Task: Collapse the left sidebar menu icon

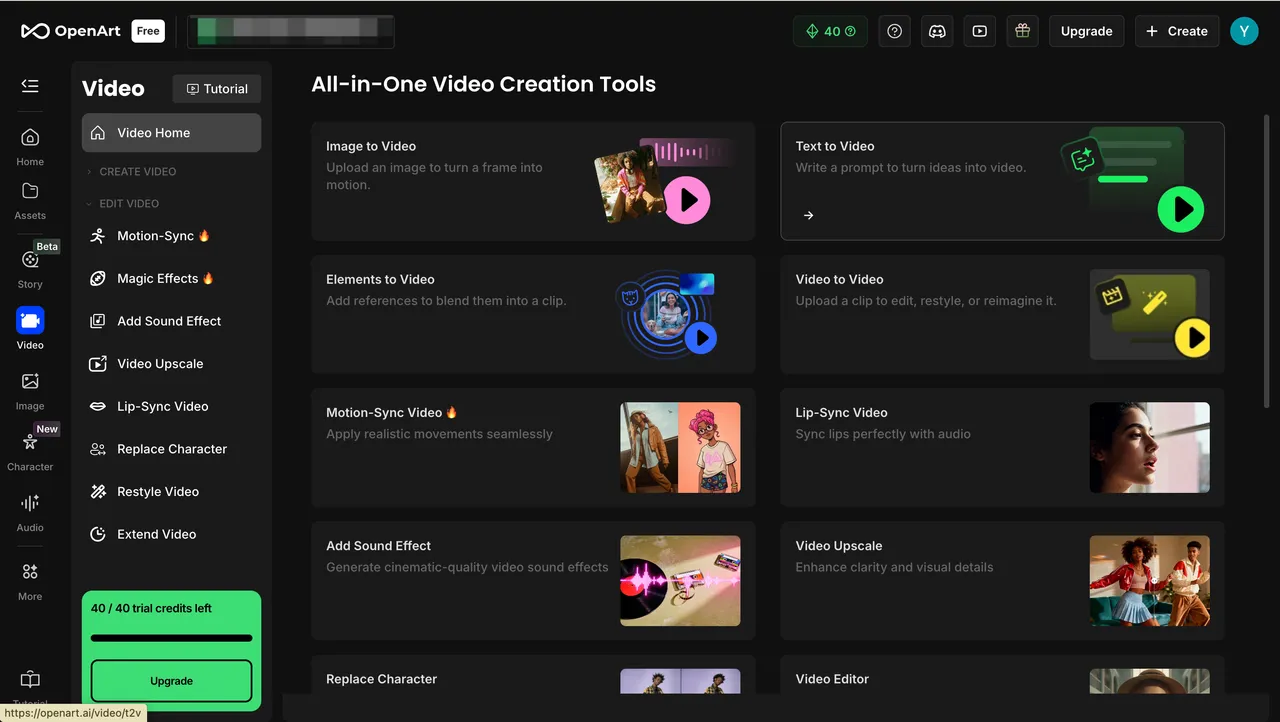Action: pyautogui.click(x=30, y=86)
